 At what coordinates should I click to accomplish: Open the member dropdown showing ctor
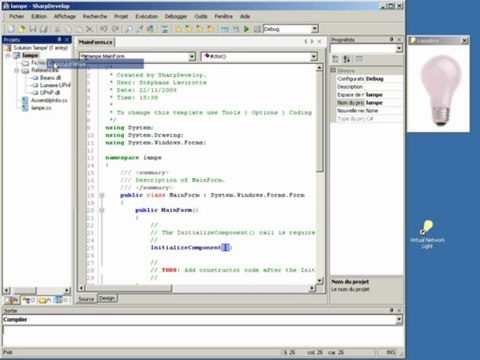click(x=314, y=57)
